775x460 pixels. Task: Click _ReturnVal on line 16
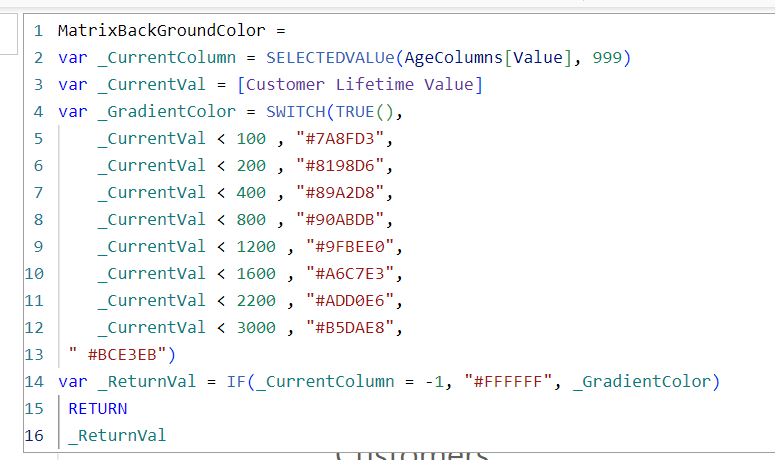pyautogui.click(x=117, y=436)
